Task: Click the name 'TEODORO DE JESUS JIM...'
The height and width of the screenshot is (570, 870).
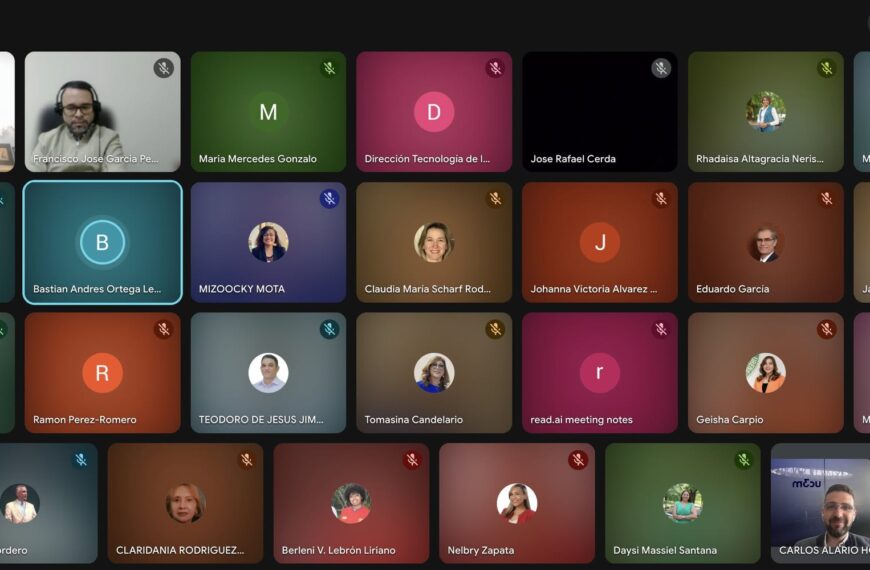Action: (x=261, y=420)
